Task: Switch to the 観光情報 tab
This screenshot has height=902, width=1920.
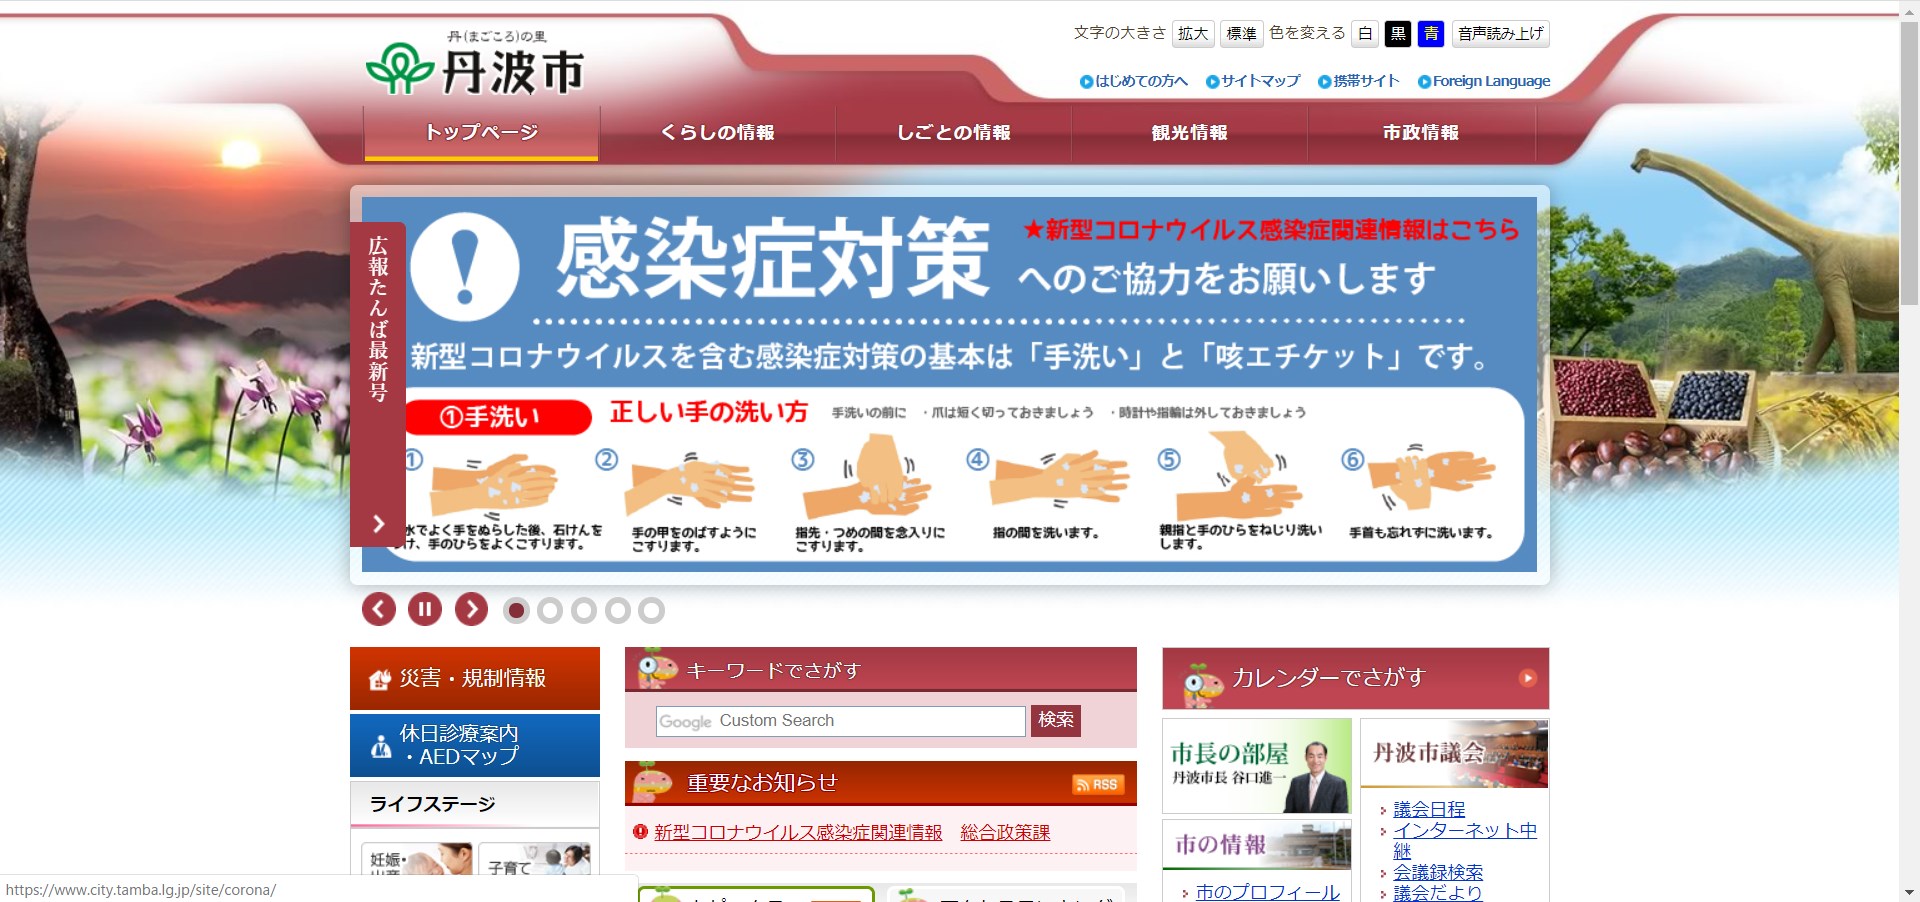Action: (x=1190, y=132)
